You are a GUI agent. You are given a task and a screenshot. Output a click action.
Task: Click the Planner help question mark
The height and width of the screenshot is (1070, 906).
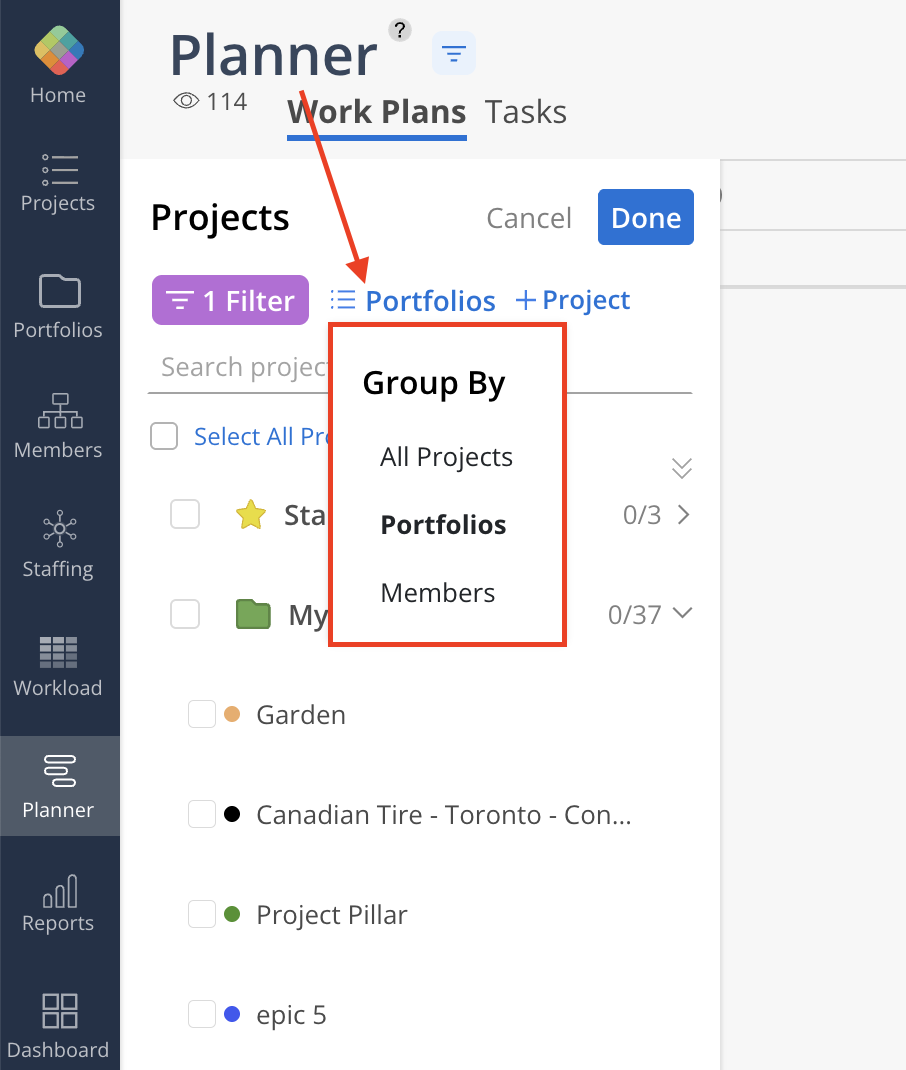[x=399, y=30]
